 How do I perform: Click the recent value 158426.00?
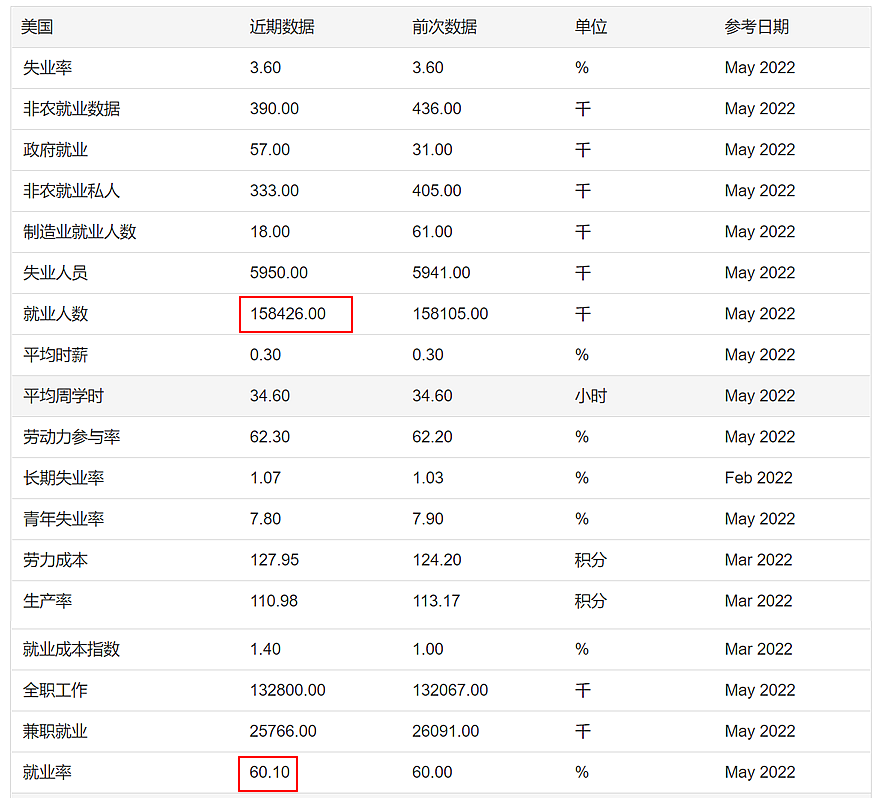point(288,314)
